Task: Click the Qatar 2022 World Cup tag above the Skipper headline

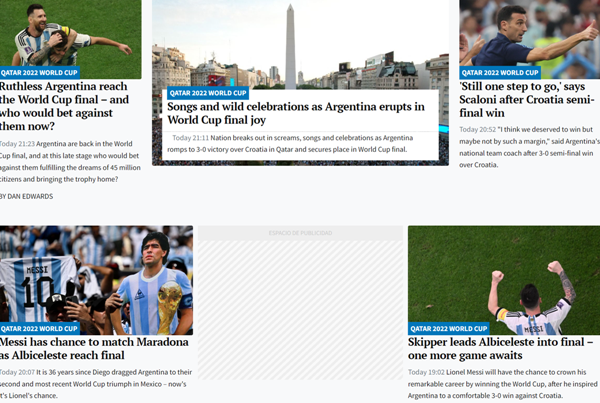Action: point(448,328)
